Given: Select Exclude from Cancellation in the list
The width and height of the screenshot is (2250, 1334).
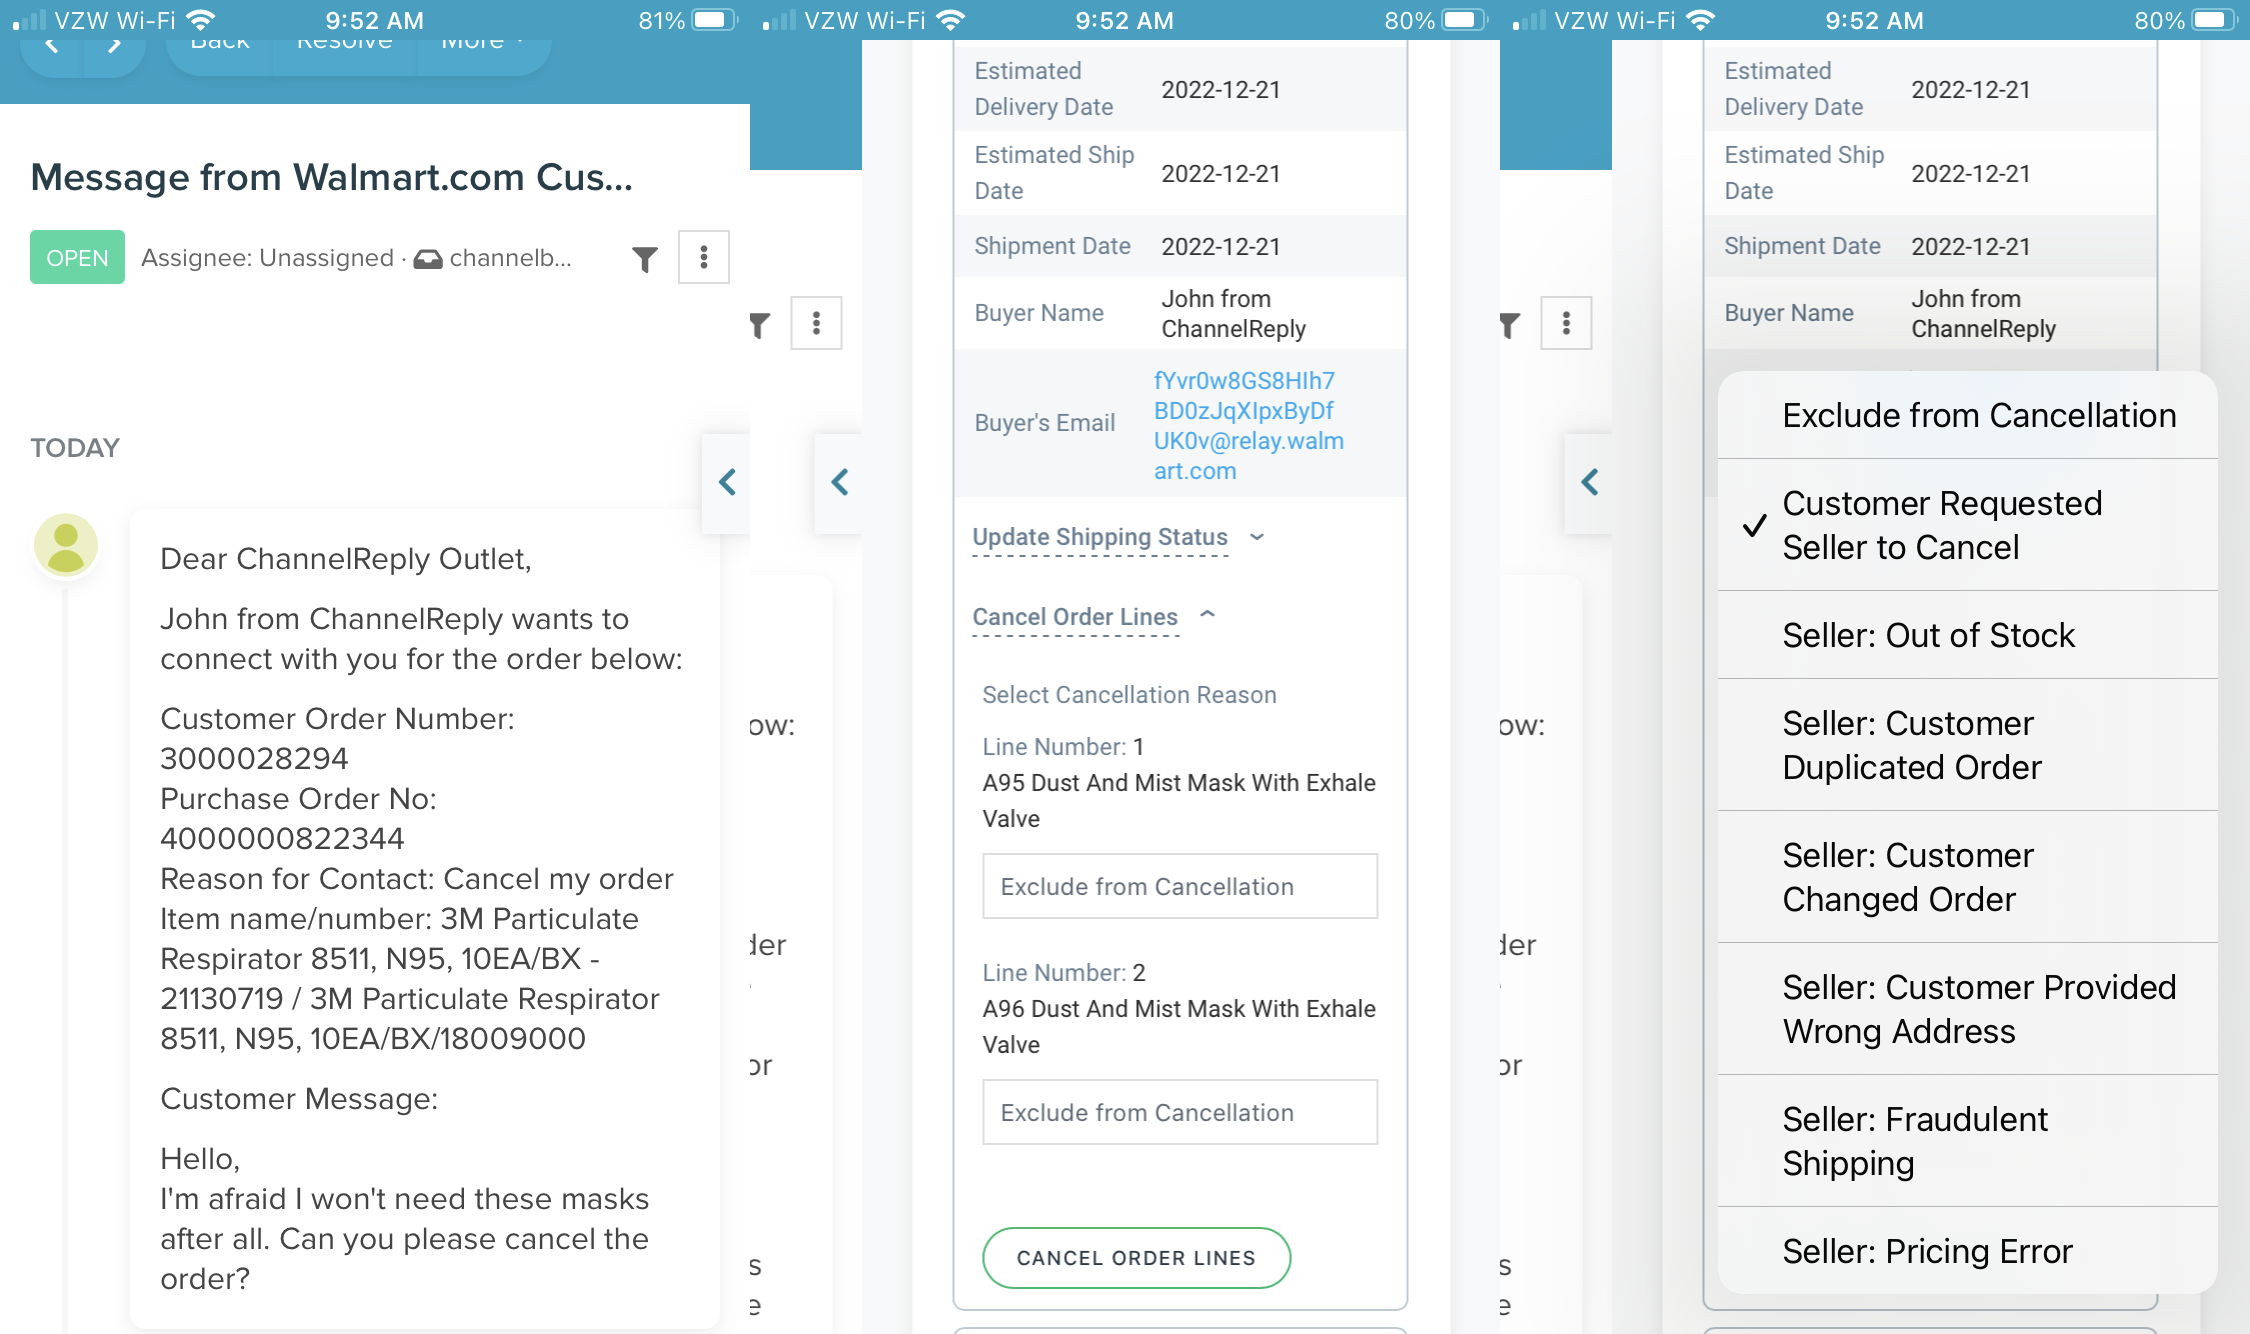Looking at the screenshot, I should [1978, 416].
